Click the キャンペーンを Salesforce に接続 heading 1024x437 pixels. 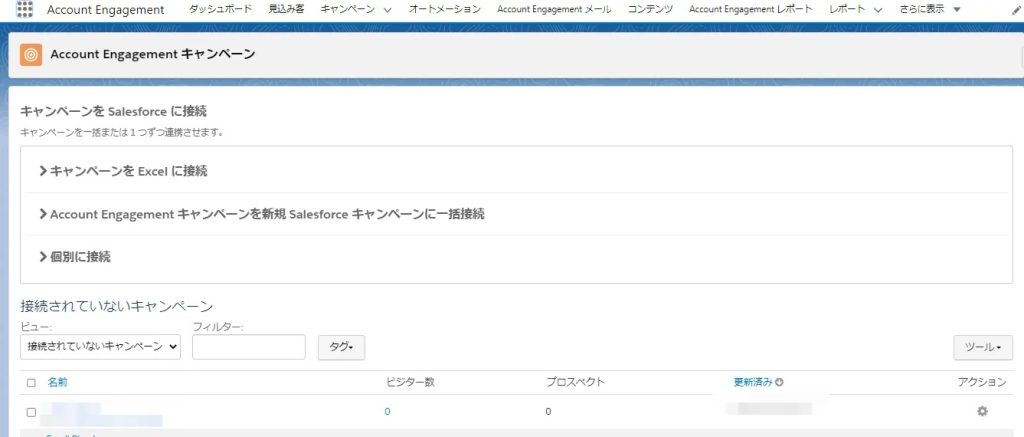tap(114, 111)
